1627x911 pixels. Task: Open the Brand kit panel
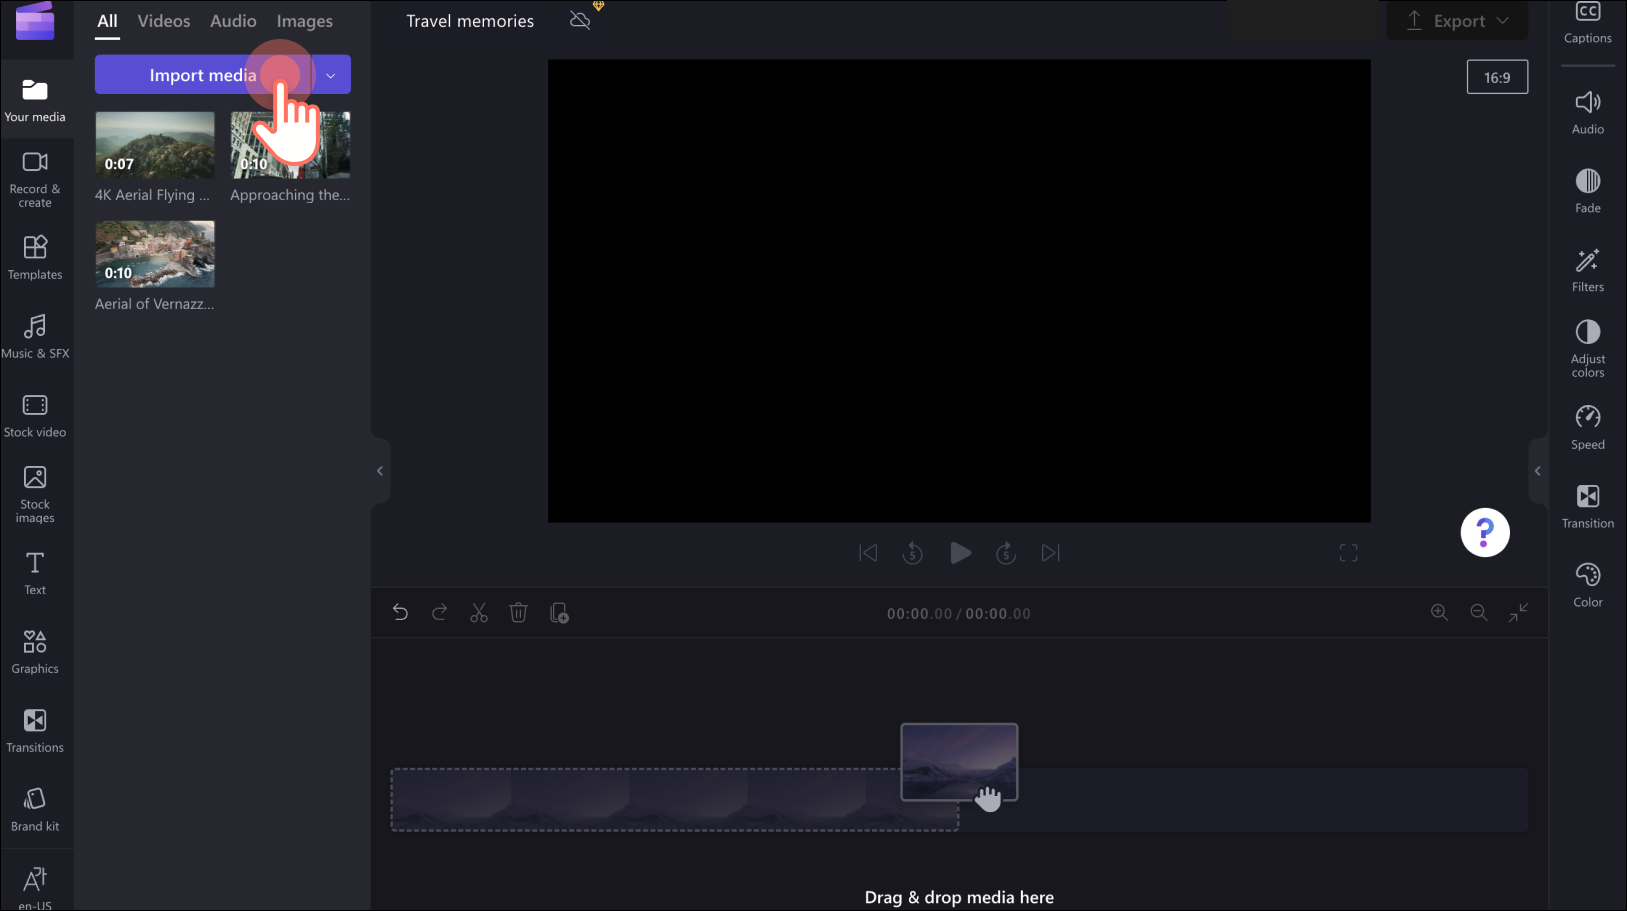(35, 809)
